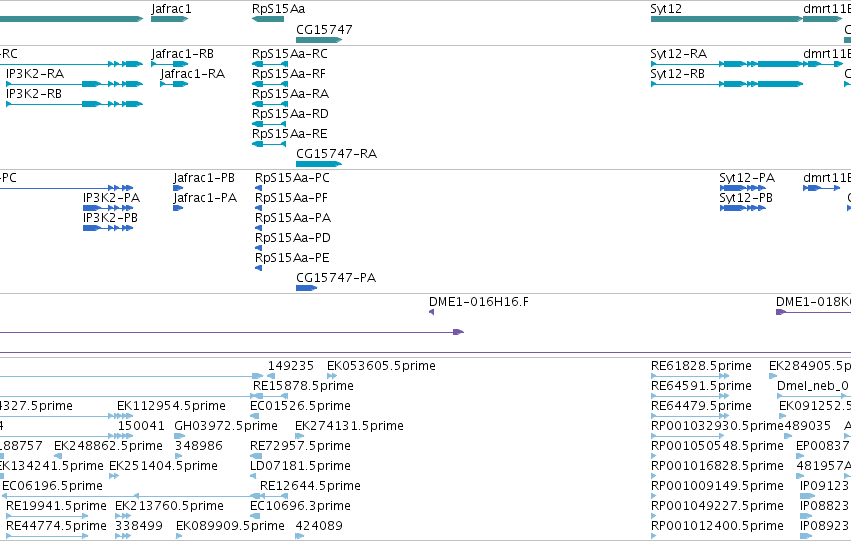The width and height of the screenshot is (851, 541).
Task: Select the Jafrac1-RA transcript label
Action: 193,74
